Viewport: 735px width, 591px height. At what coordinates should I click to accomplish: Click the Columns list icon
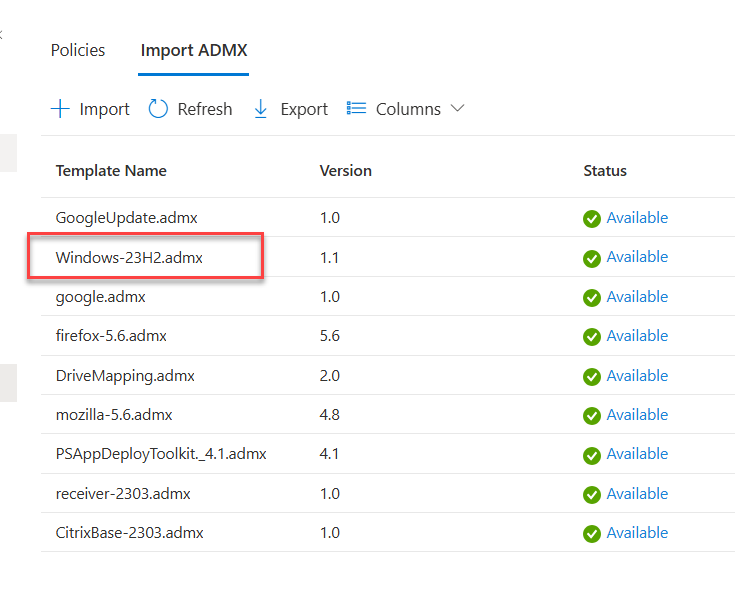pyautogui.click(x=356, y=108)
